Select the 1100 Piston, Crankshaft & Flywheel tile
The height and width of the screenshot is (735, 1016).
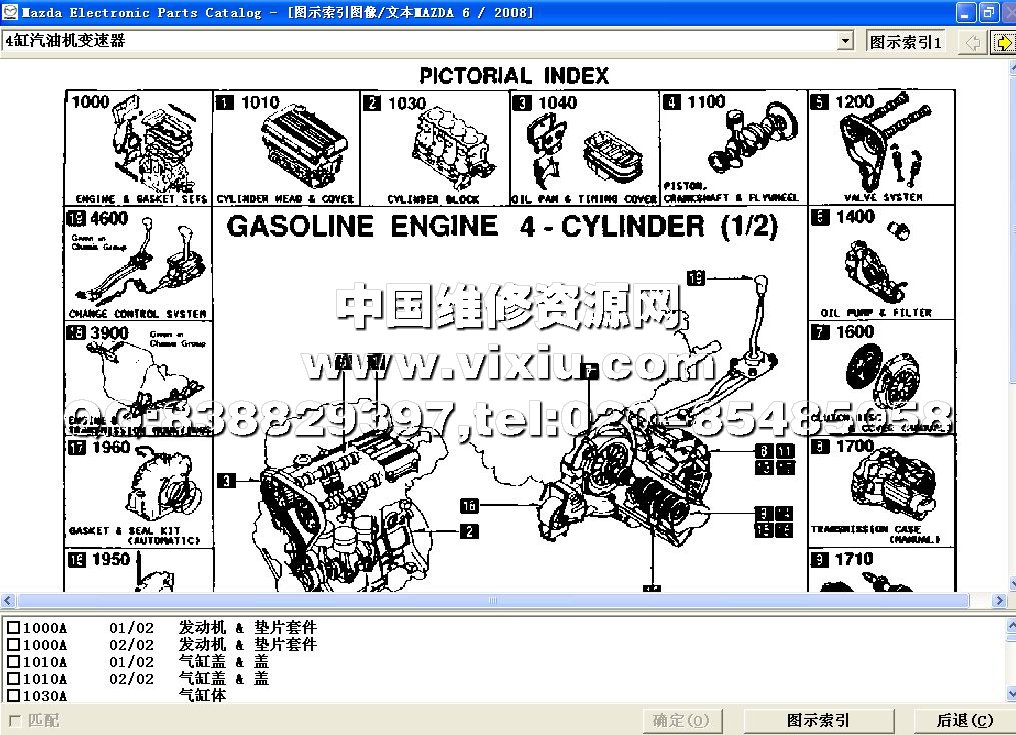tap(733, 148)
